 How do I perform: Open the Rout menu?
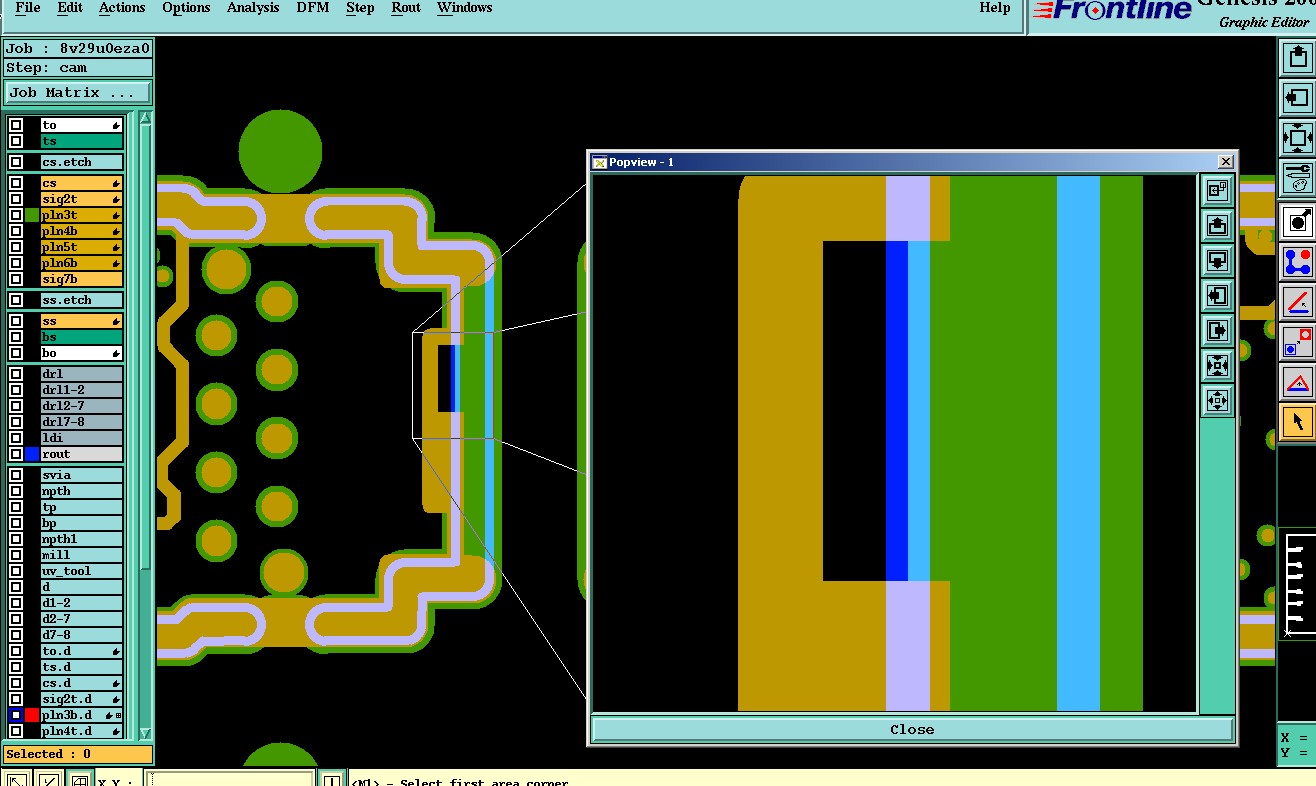click(406, 8)
